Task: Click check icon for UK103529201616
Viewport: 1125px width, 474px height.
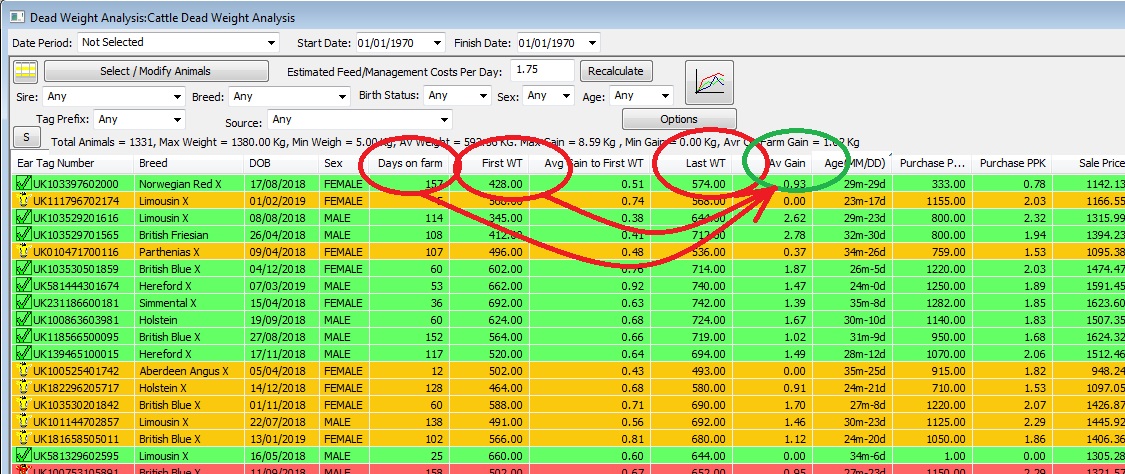Action: coord(23,218)
